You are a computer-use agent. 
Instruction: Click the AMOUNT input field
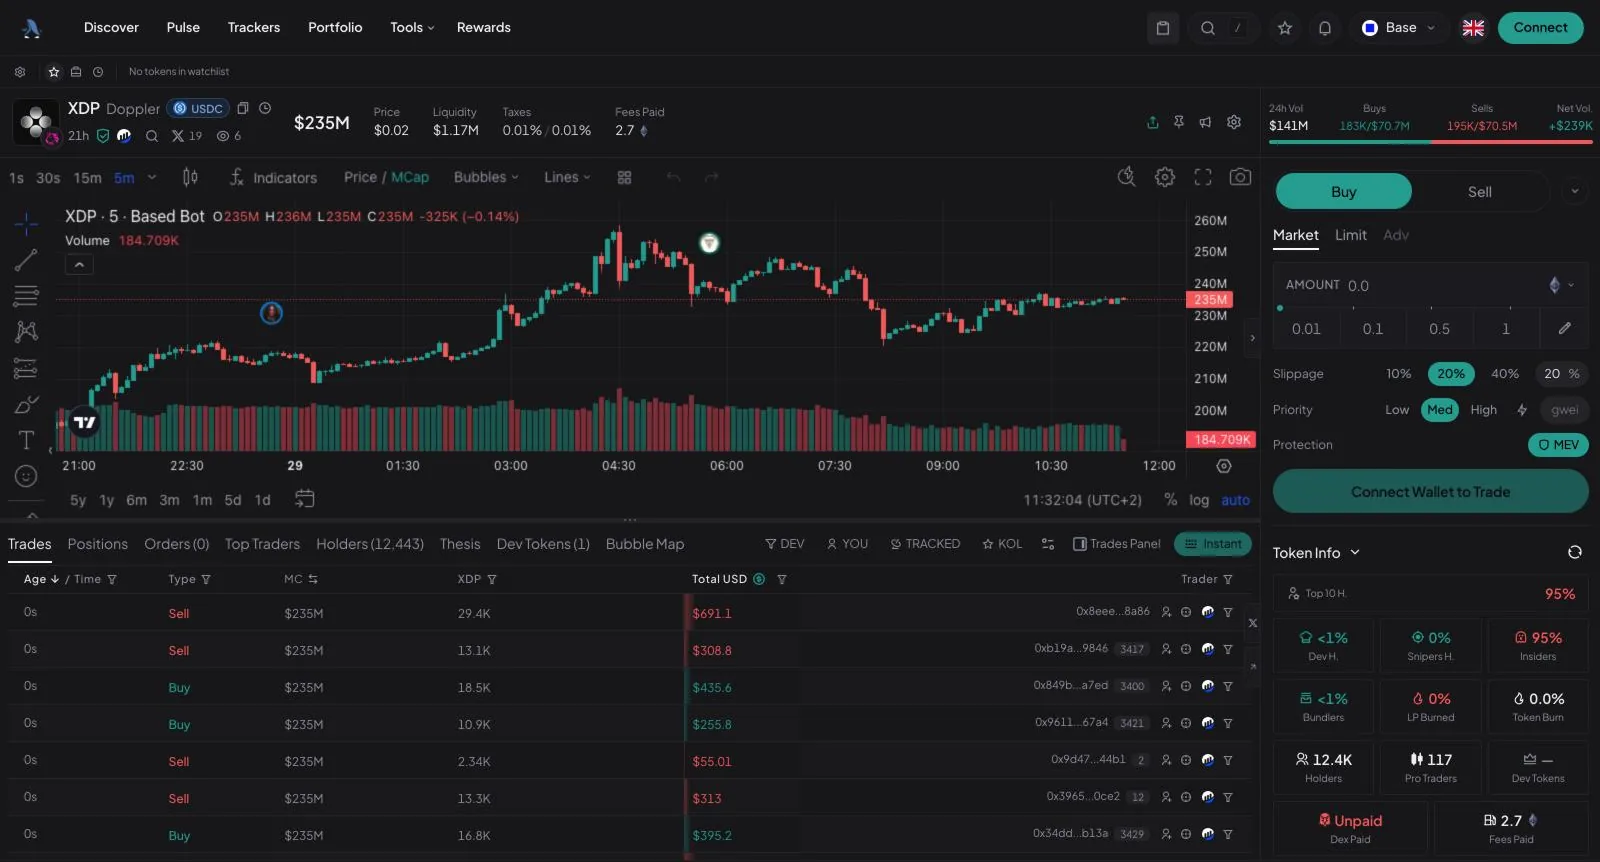tap(1430, 285)
